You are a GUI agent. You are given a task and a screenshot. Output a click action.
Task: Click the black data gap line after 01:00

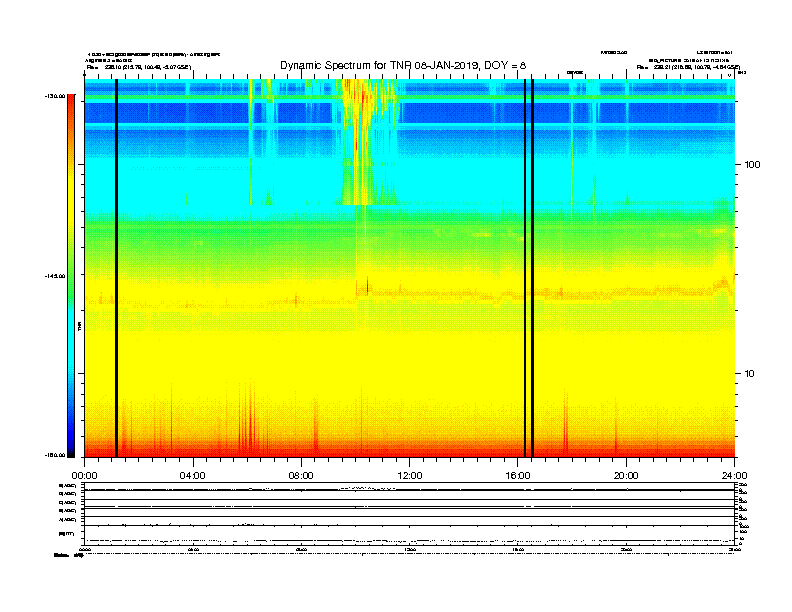116,268
